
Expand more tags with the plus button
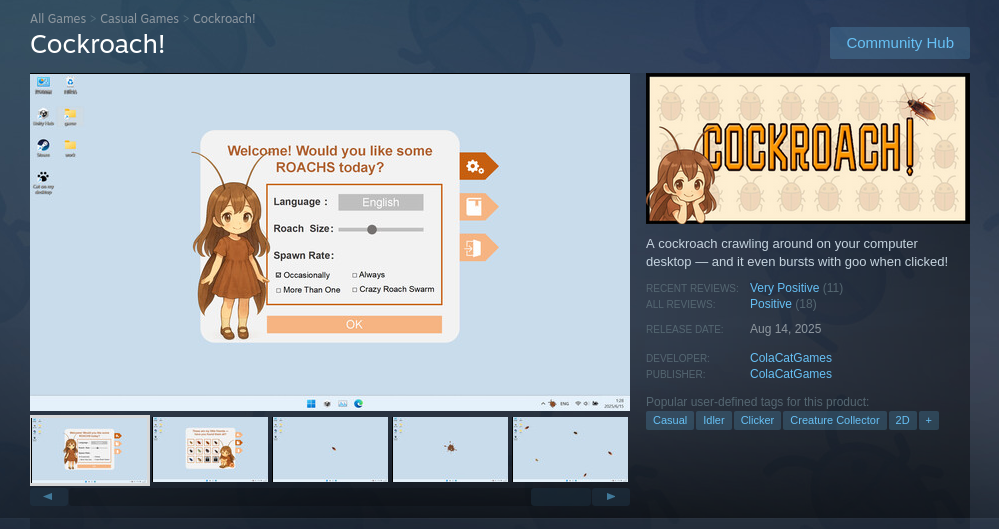click(928, 420)
